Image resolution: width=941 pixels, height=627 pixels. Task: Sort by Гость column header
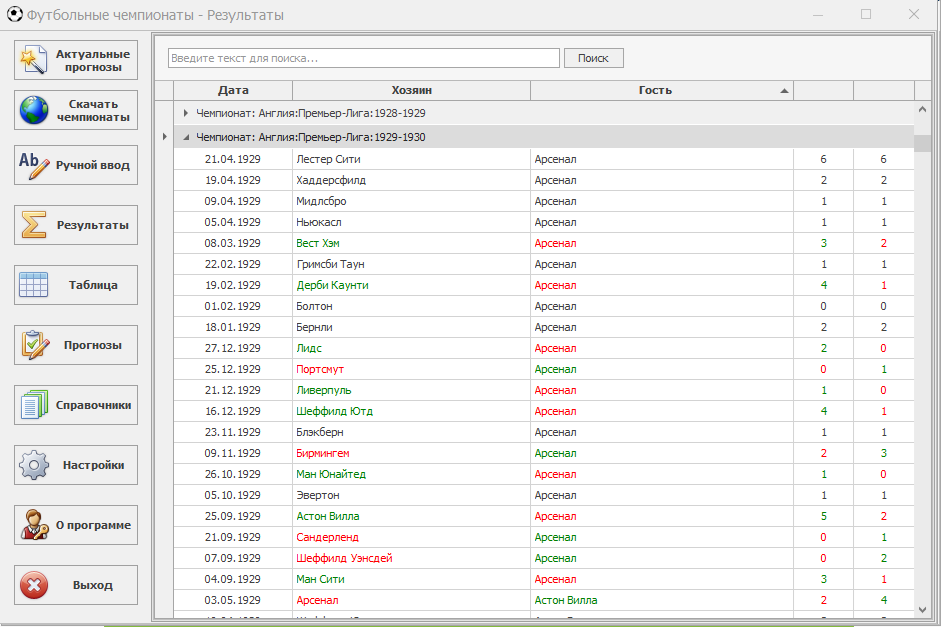662,91
